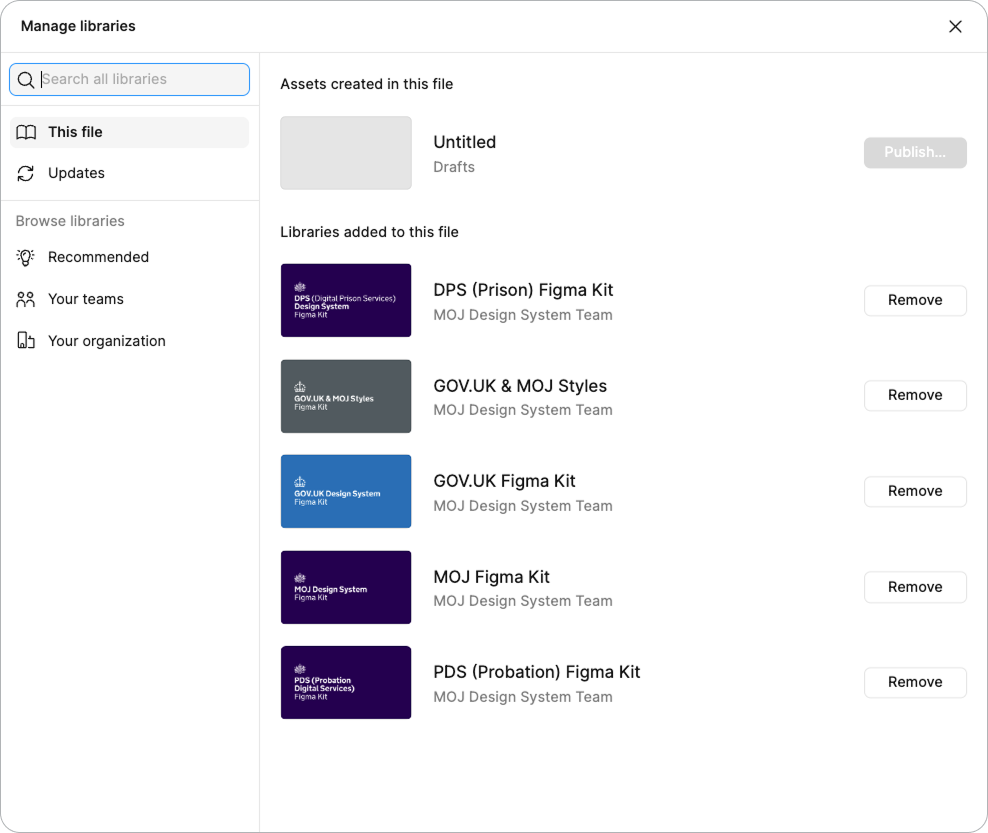Browse Recommended libraries
The width and height of the screenshot is (988, 833).
click(130, 257)
